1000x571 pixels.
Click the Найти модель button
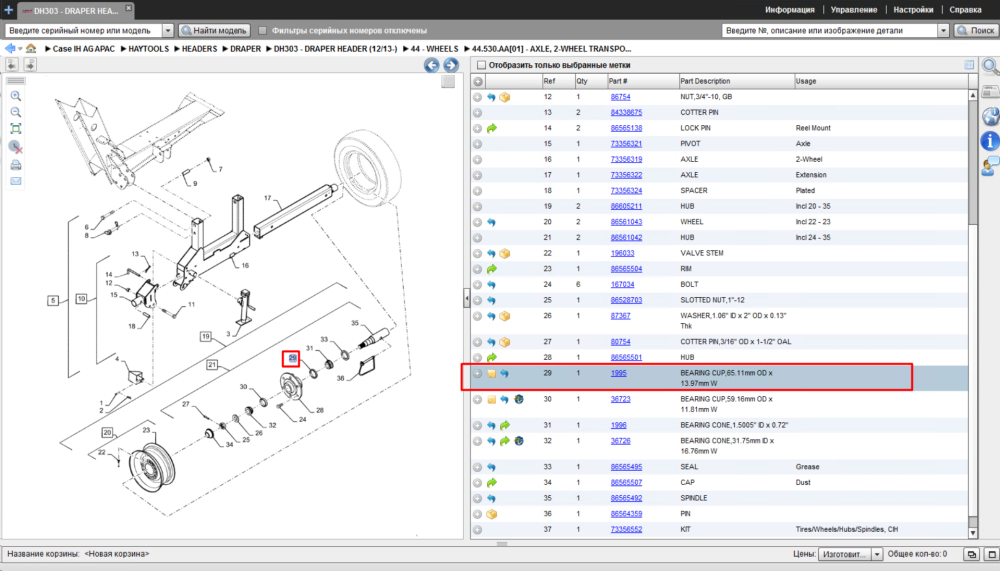[x=214, y=30]
